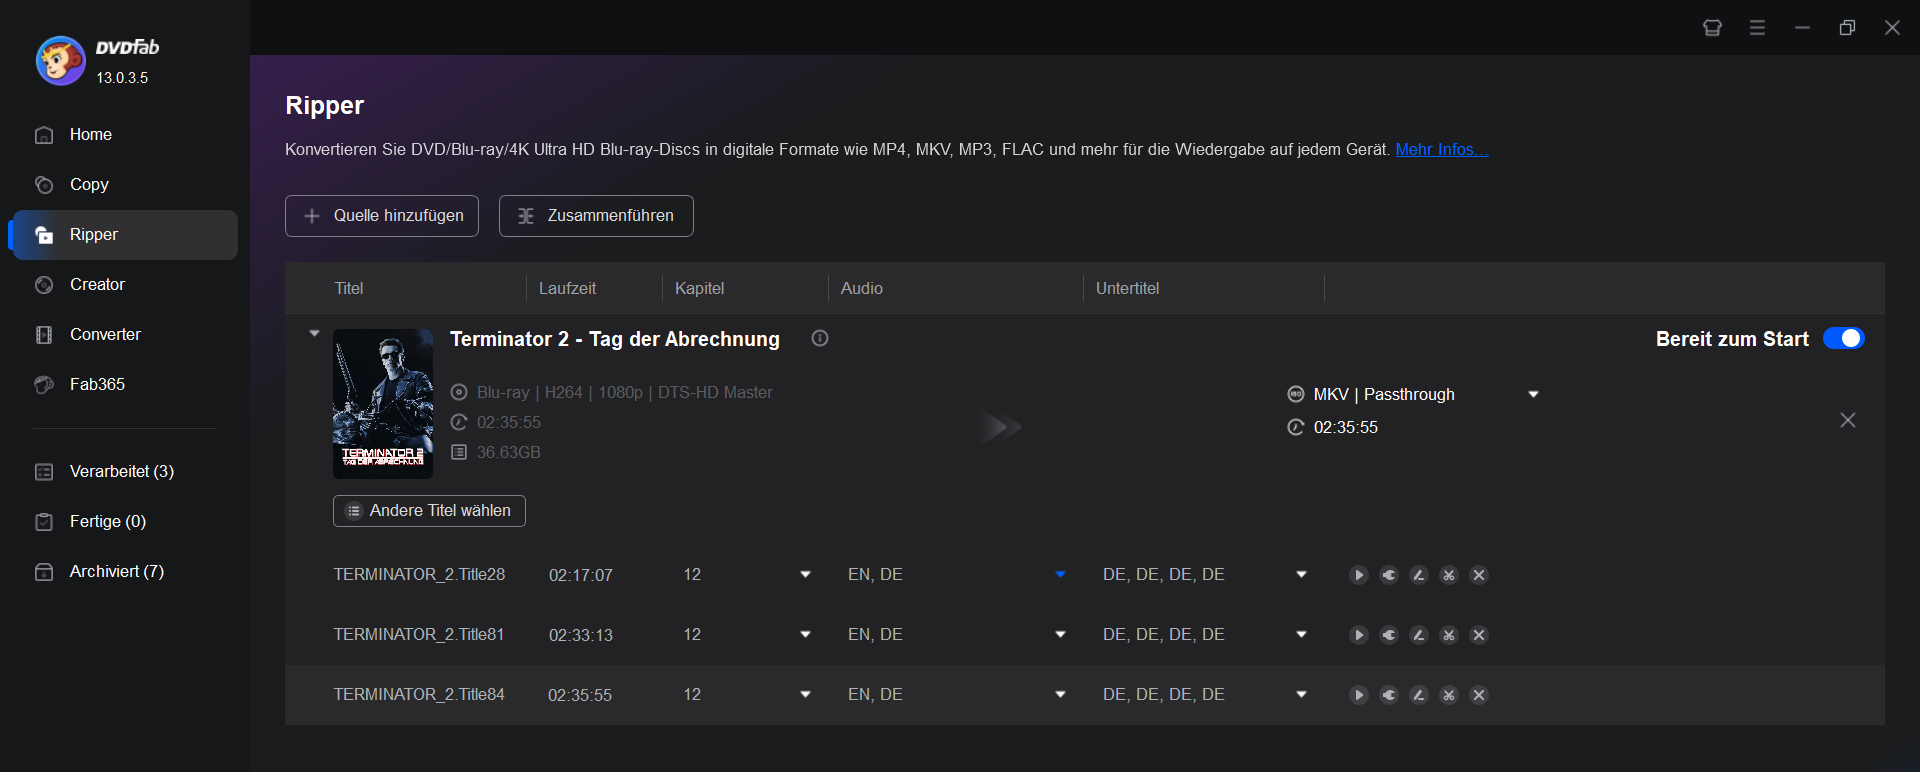The image size is (1920, 772).
Task: Open advanced settings wrench for Title28
Action: 1389,575
